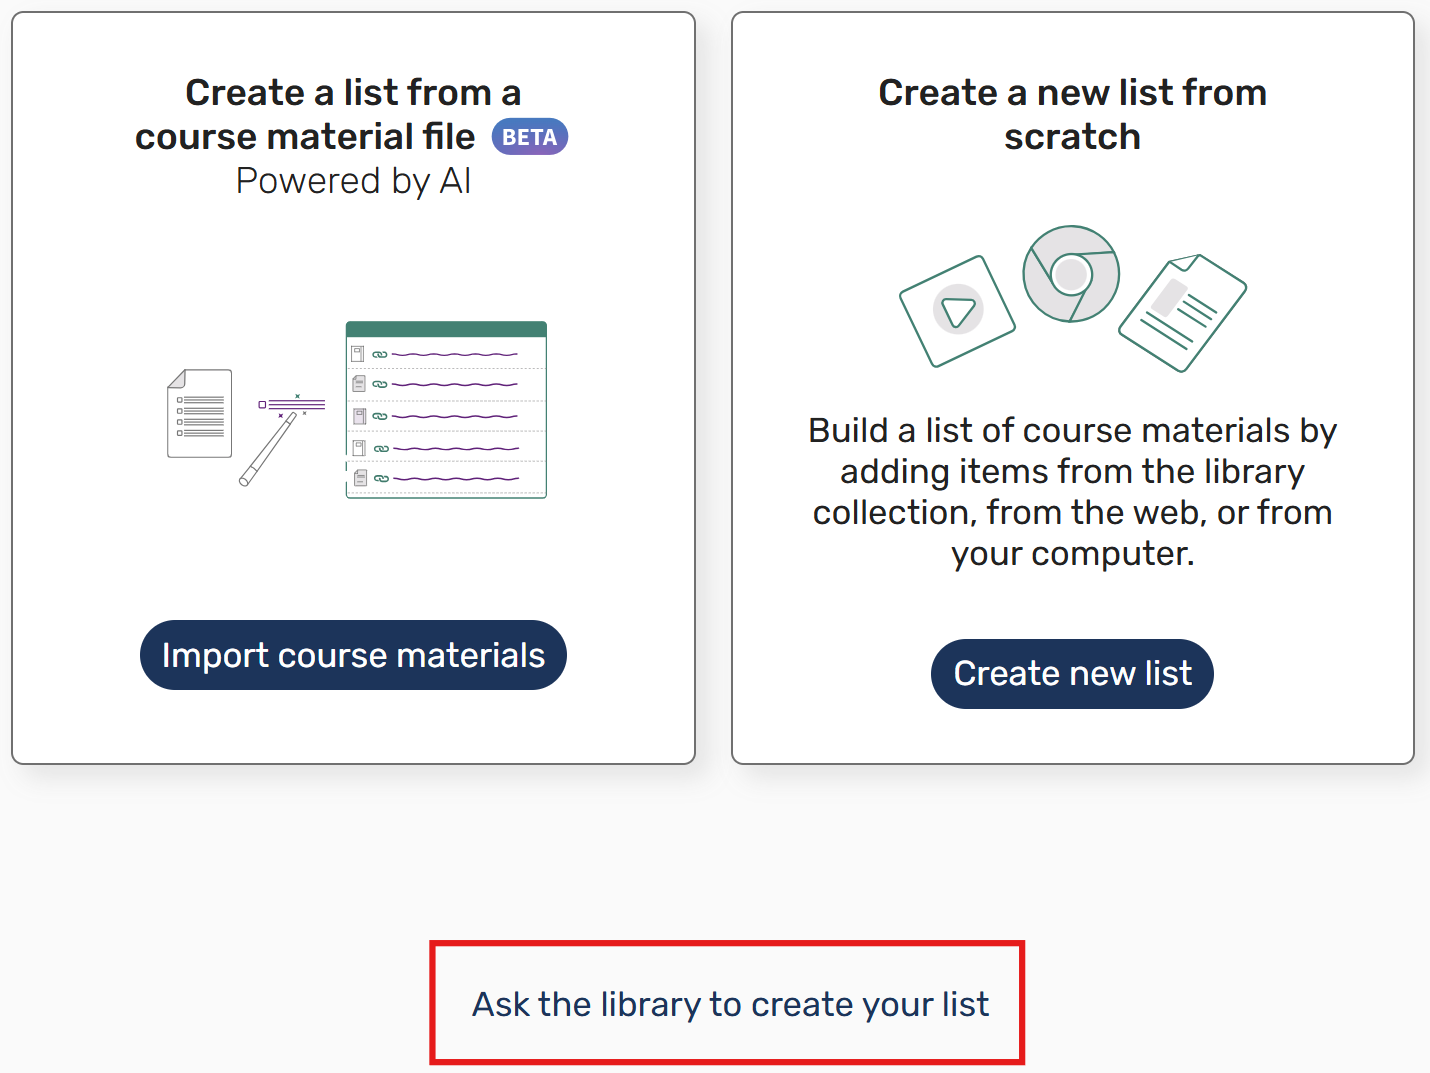
Task: Click the circular disc icon
Action: coord(1071,274)
